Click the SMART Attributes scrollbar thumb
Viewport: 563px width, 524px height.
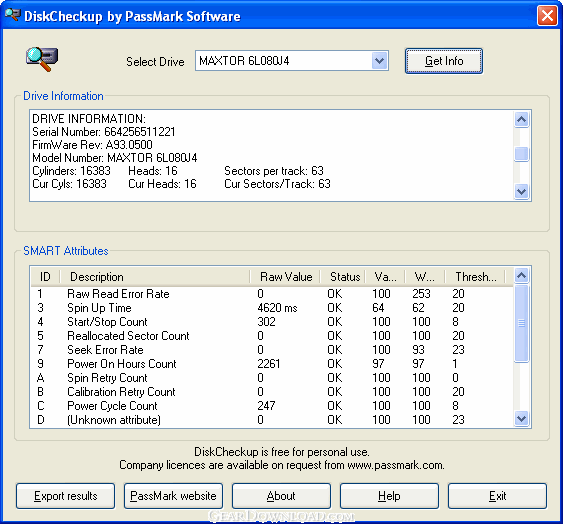point(521,323)
